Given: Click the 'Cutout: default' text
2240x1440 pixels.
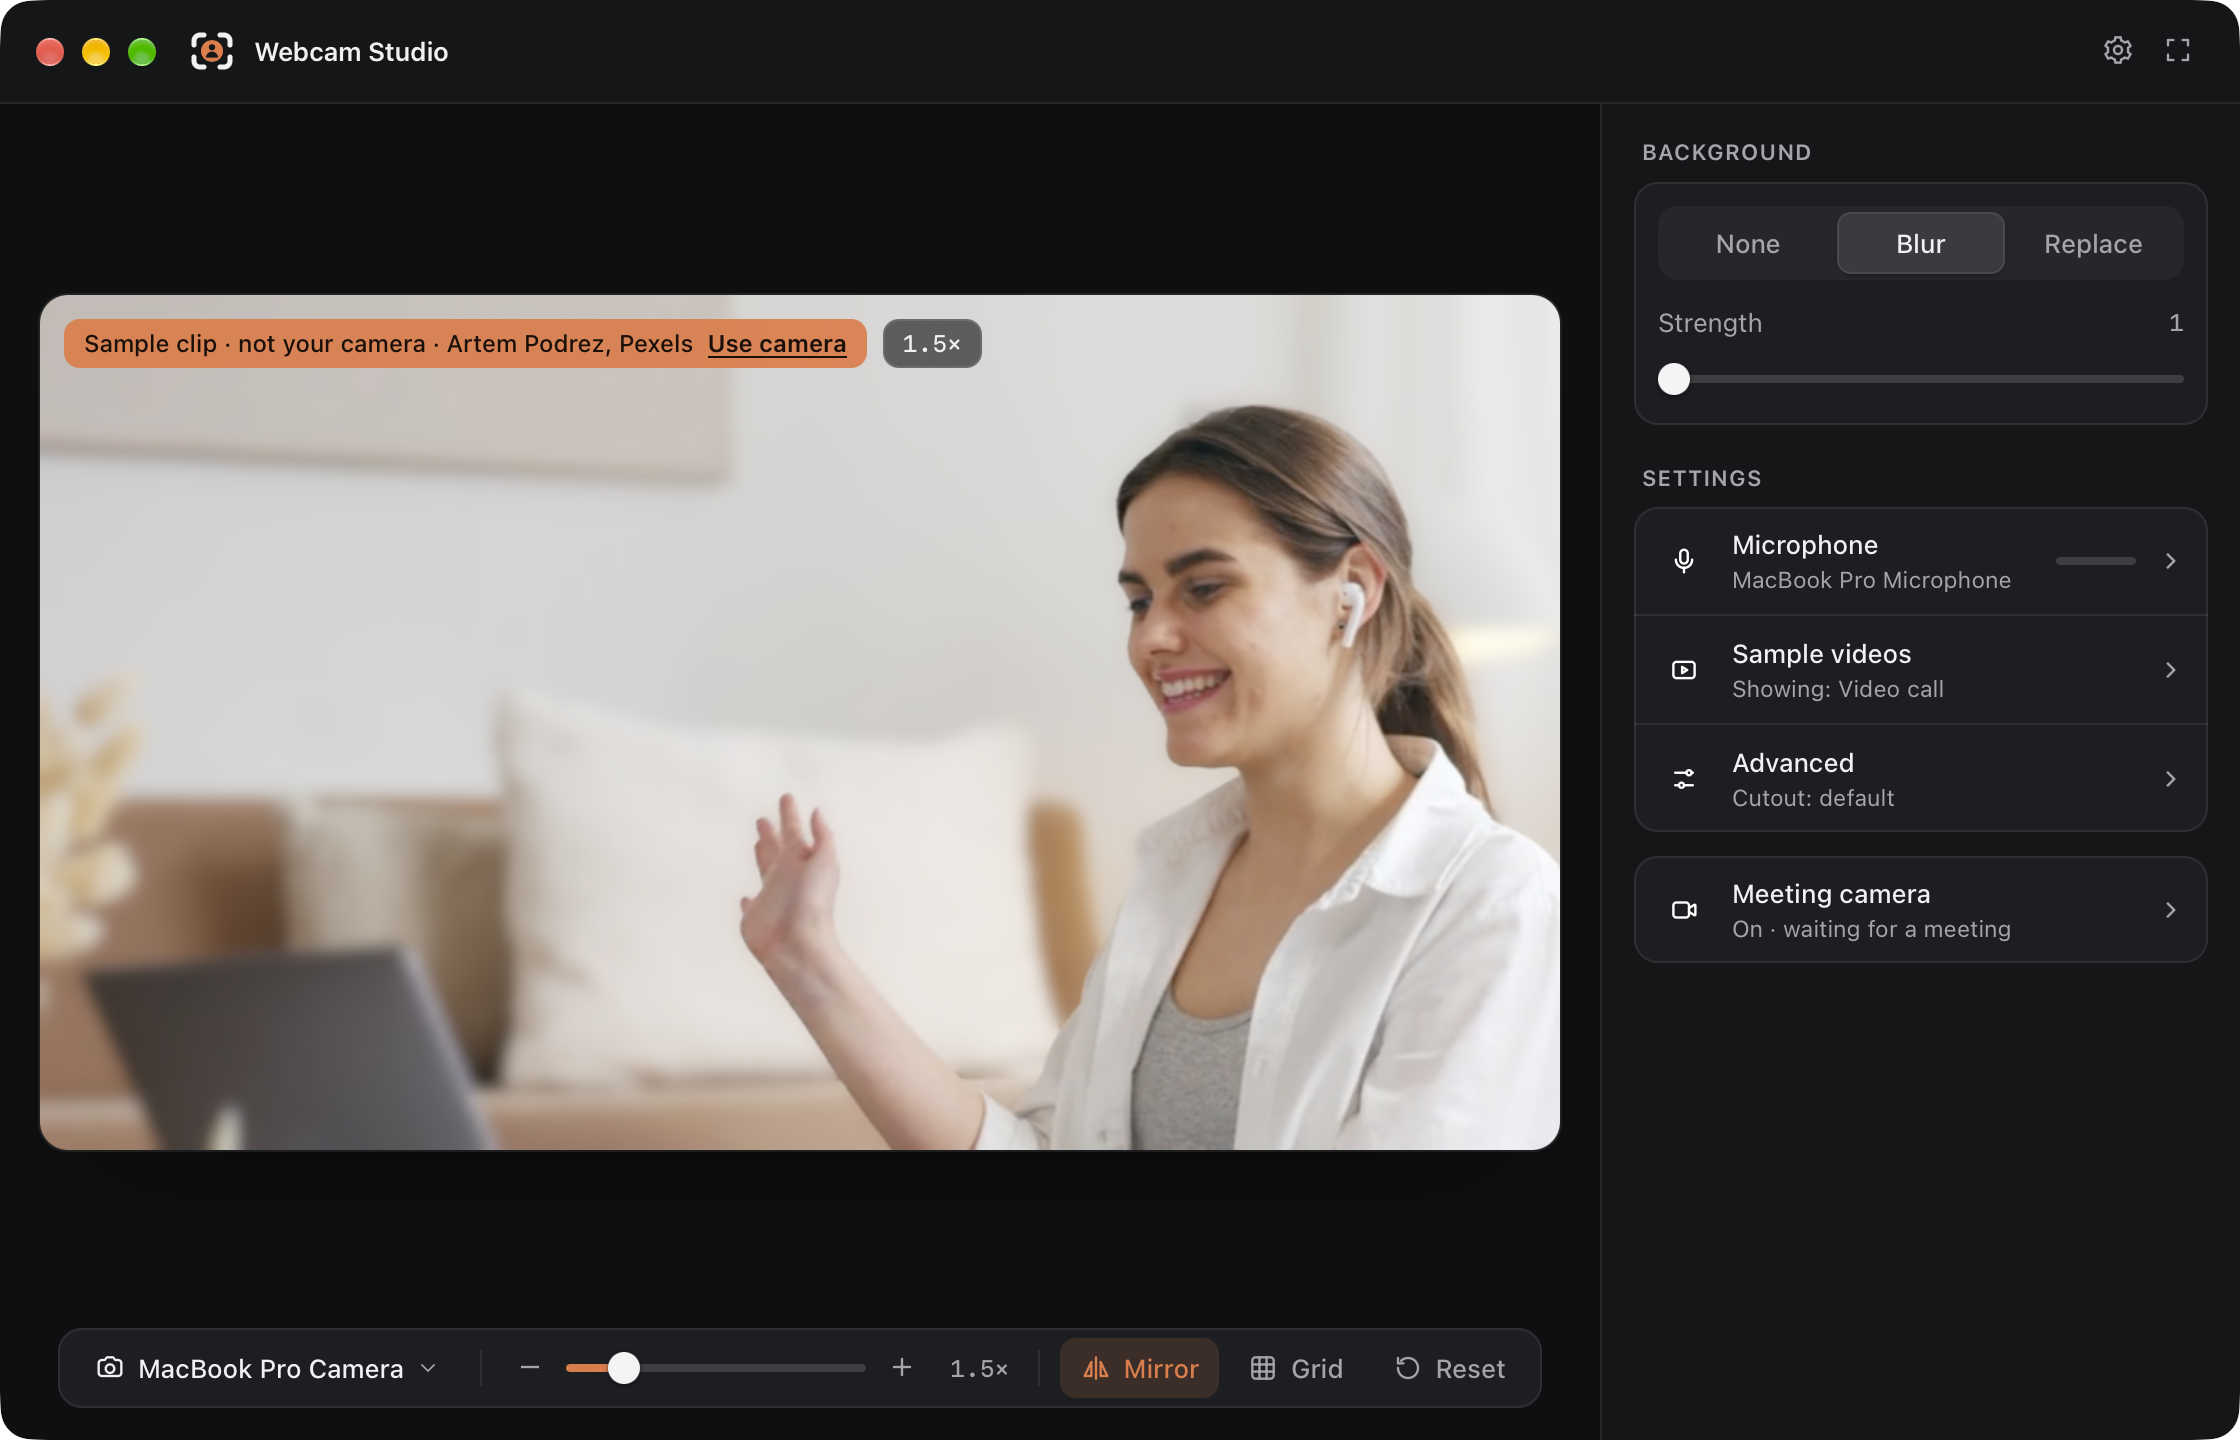Looking at the screenshot, I should 1813,798.
